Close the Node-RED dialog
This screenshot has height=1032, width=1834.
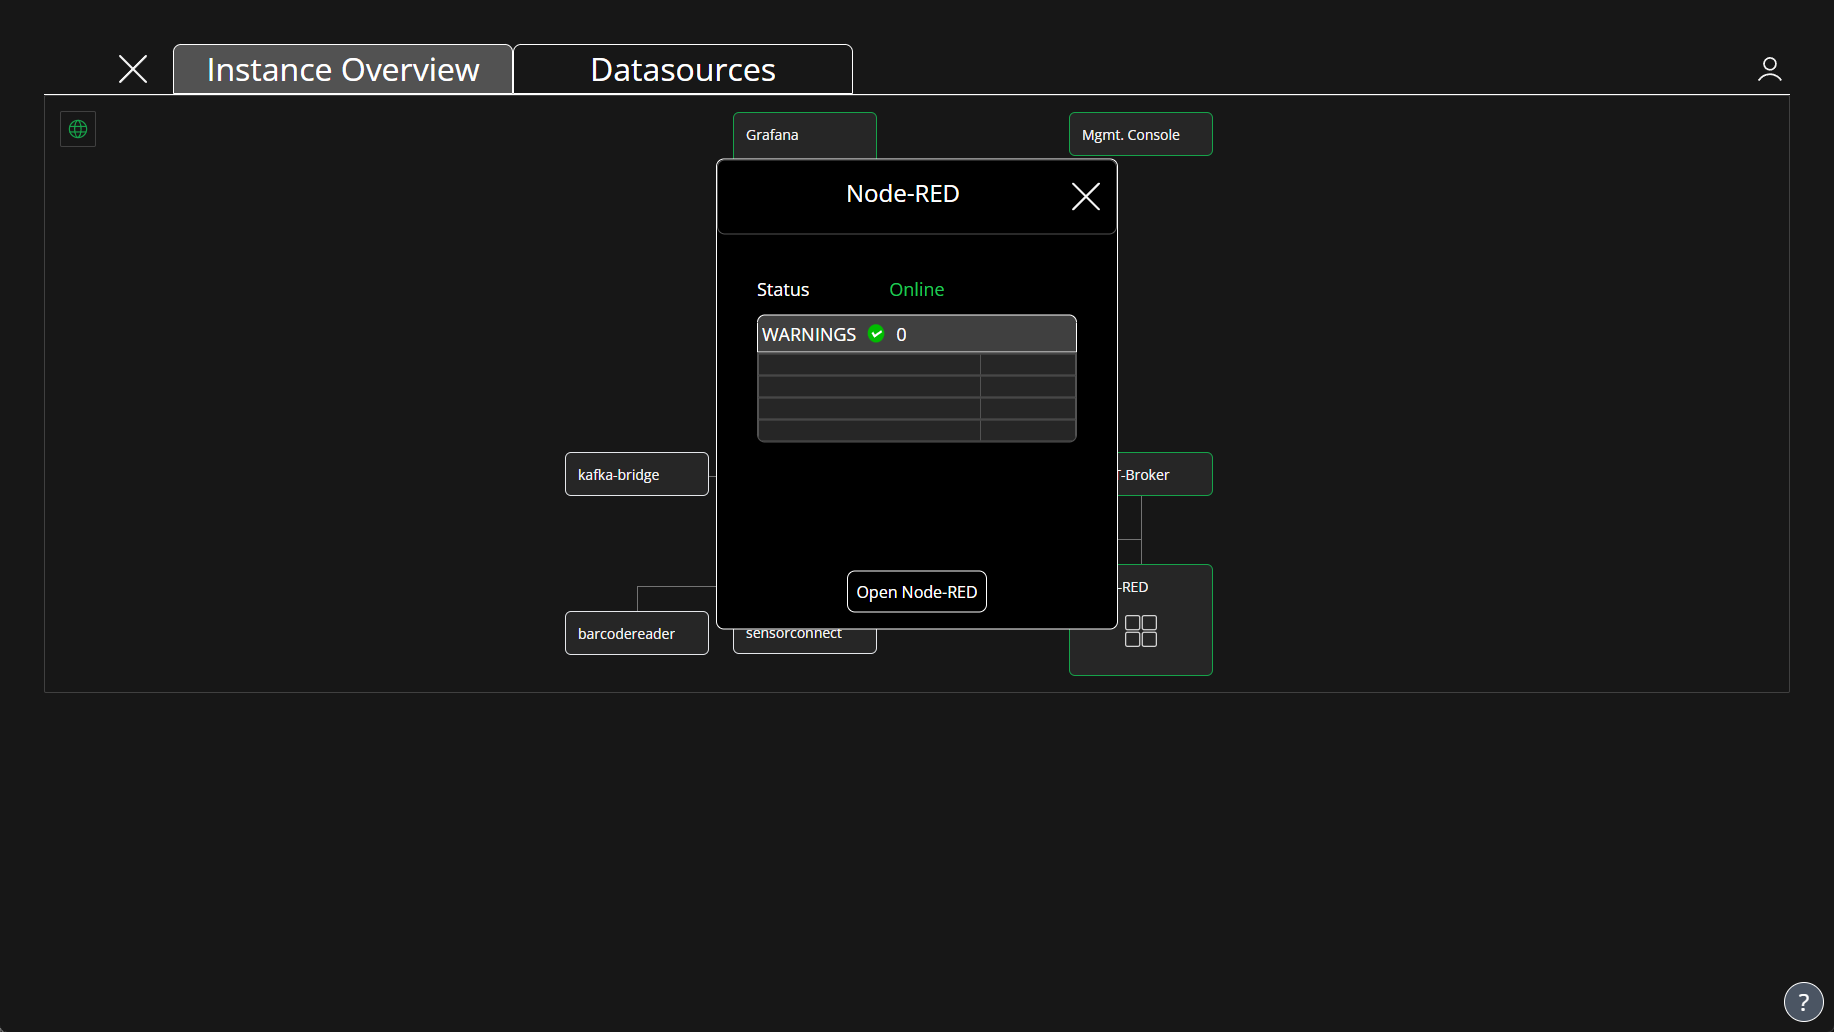(1085, 196)
